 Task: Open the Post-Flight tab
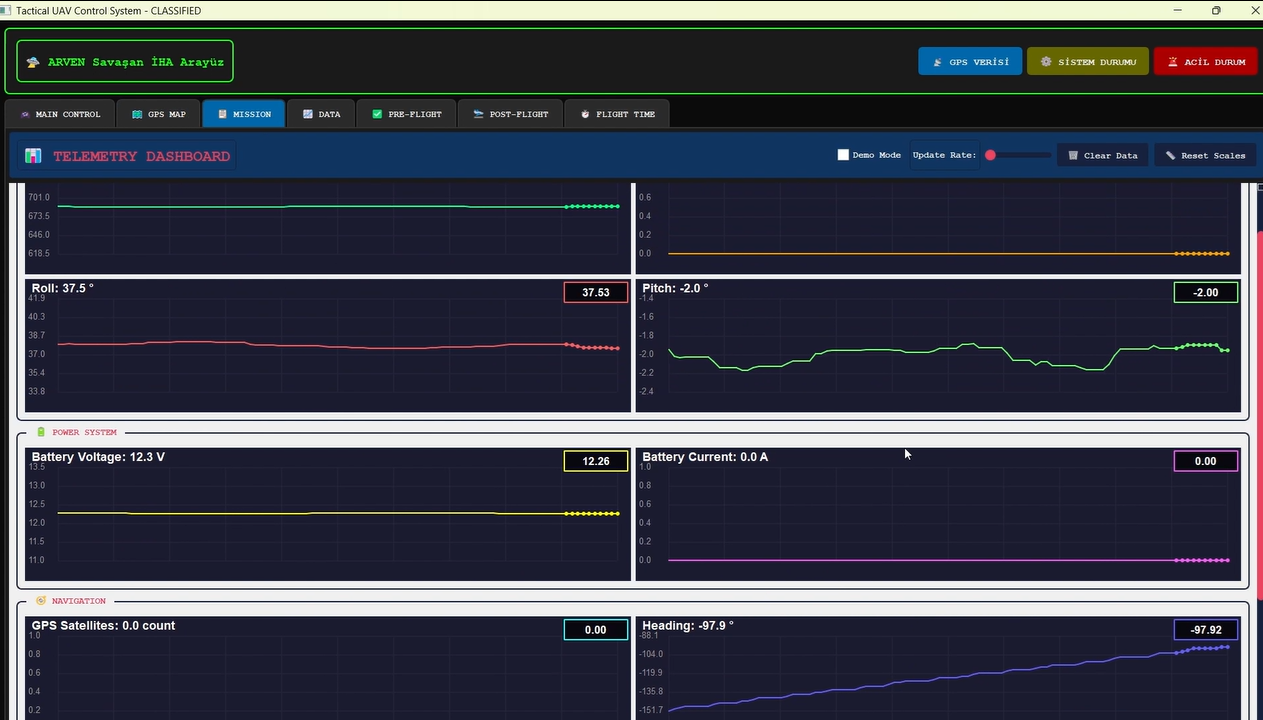tap(510, 114)
